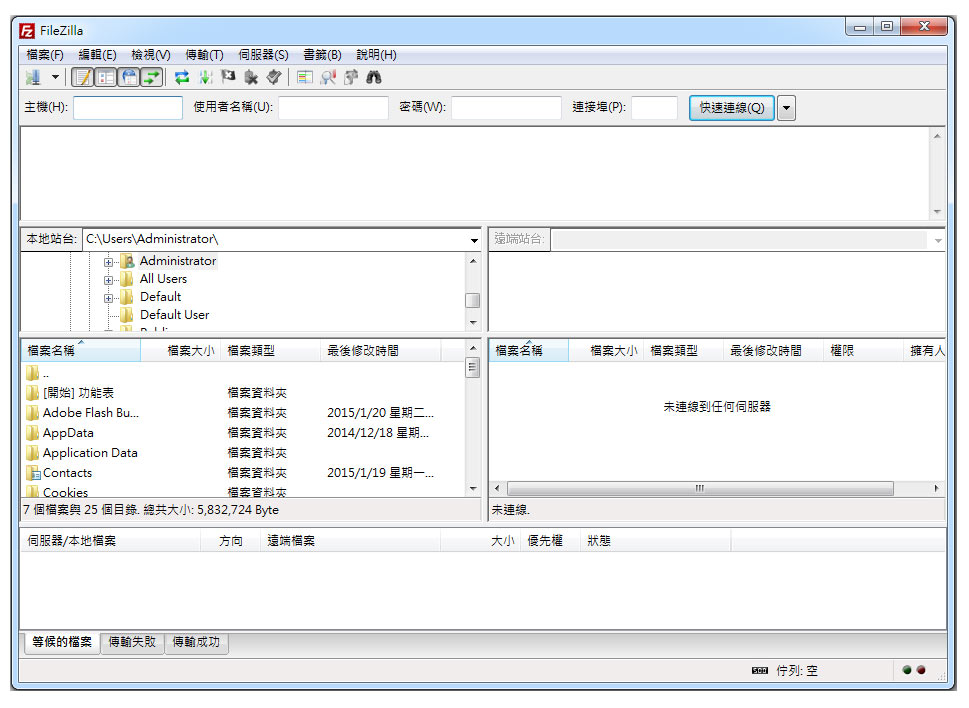Open the 檢視(V) menu
The image size is (969, 708).
click(151, 55)
